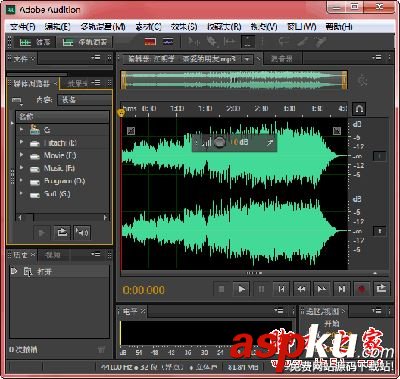Viewport: 400px width, 379px height.
Task: Open the drive shortcut dropdown icon
Action: pos(17,100)
